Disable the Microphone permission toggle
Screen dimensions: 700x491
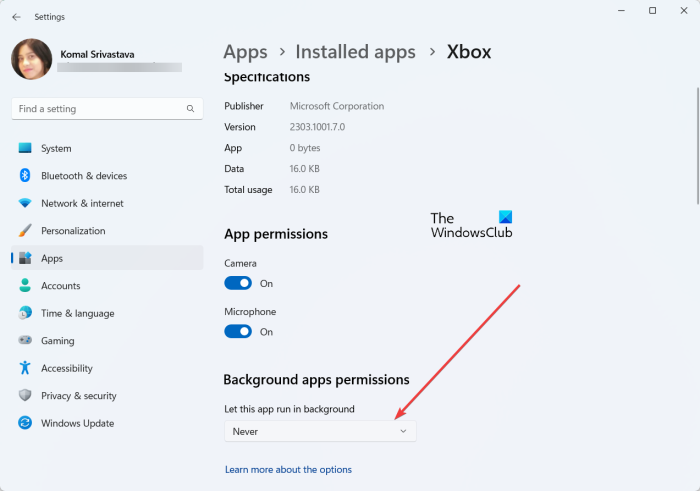[238, 332]
